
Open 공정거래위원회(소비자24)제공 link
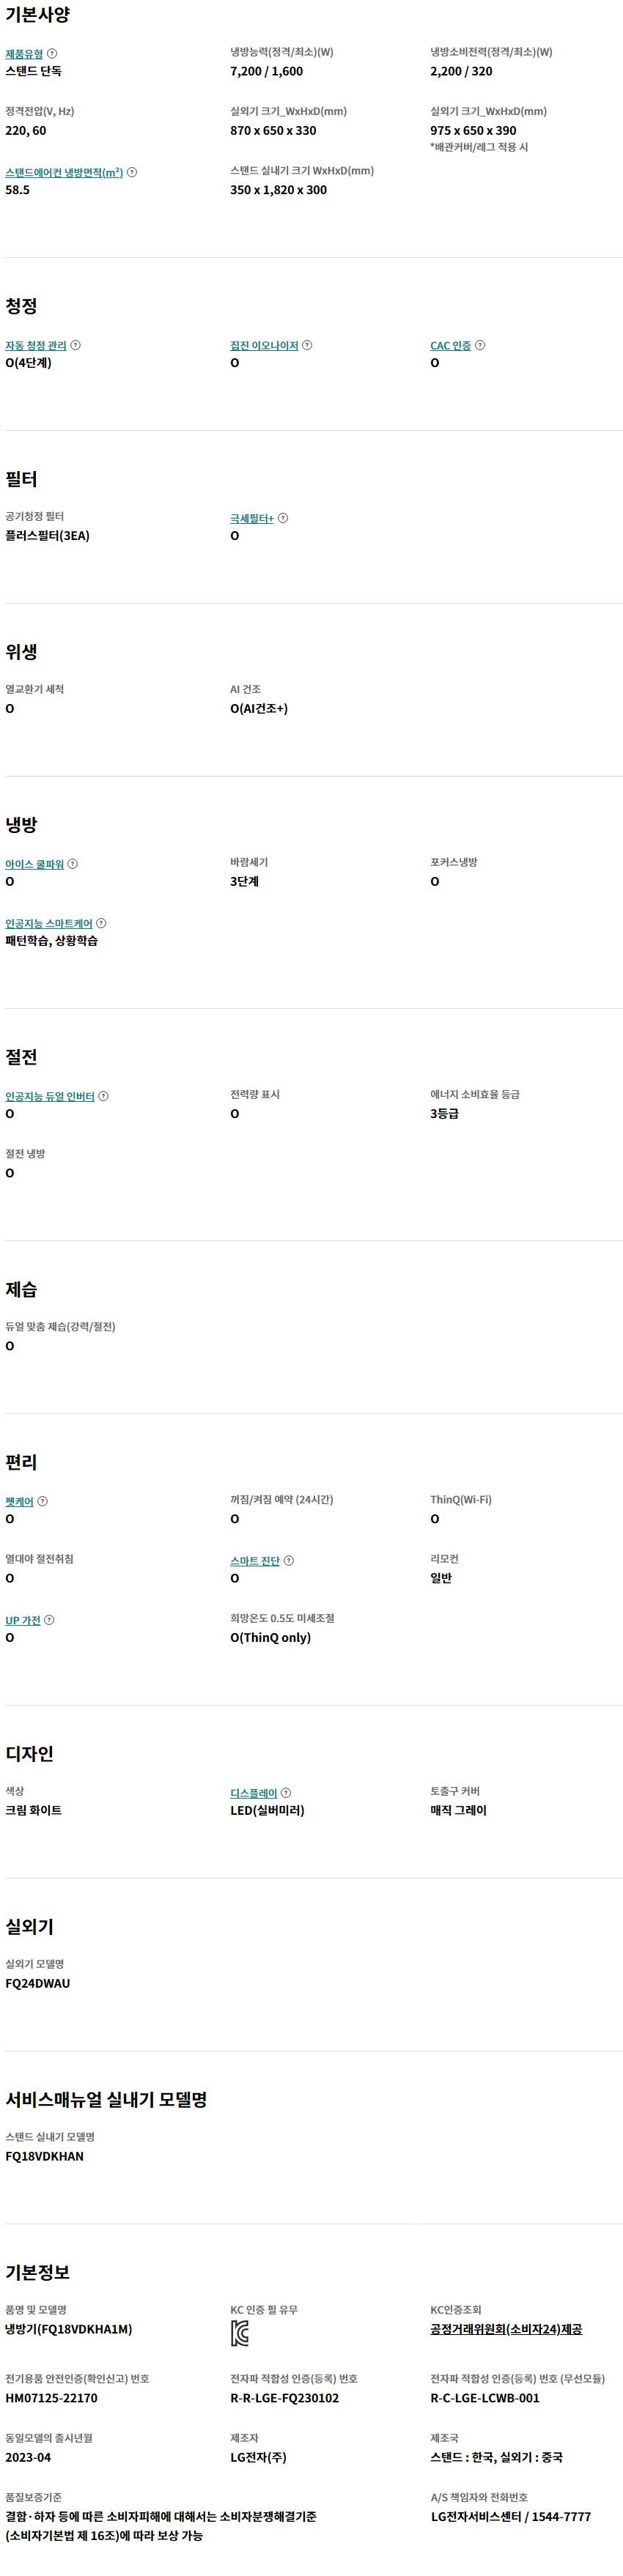[x=506, y=2329]
